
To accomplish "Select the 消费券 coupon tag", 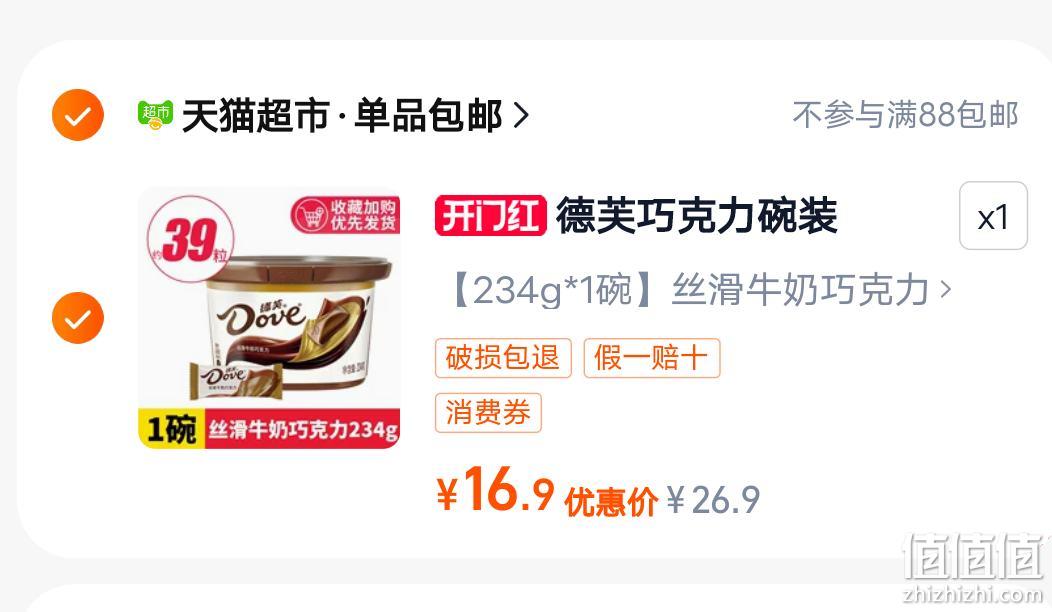I will [488, 413].
